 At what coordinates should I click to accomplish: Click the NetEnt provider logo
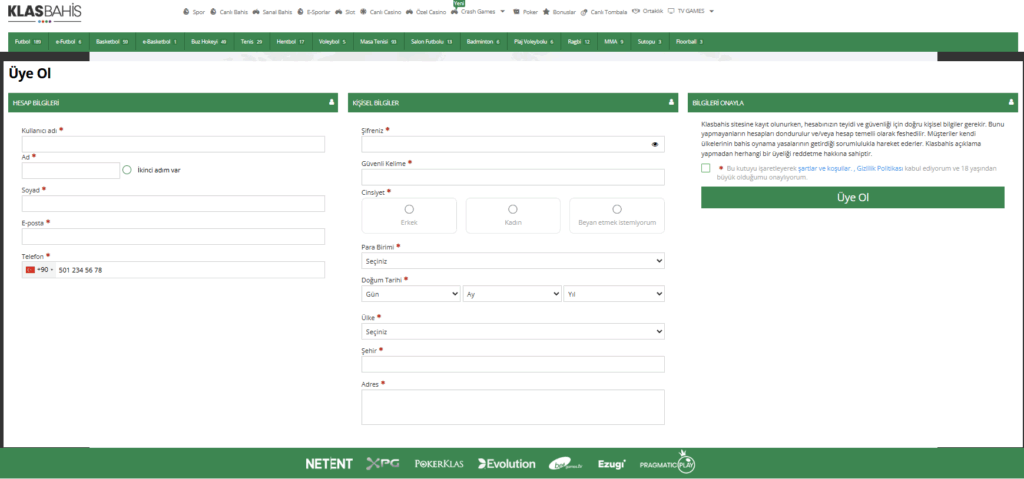pos(329,464)
